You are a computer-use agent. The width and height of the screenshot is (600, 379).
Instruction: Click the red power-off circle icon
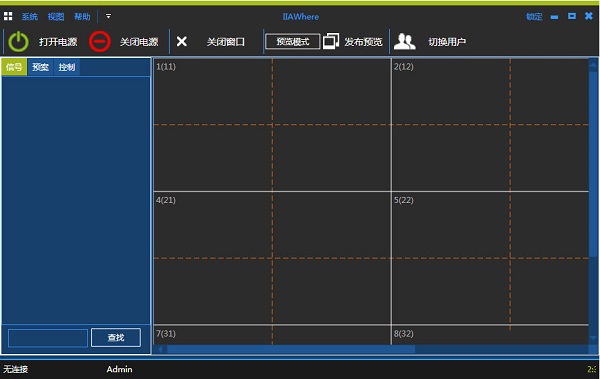click(x=100, y=41)
